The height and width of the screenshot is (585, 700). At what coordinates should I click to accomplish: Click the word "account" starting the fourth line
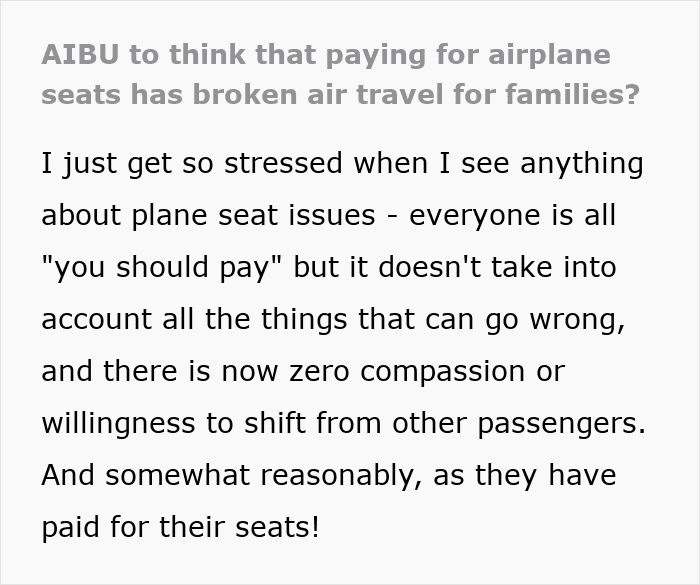pyautogui.click(x=104, y=319)
